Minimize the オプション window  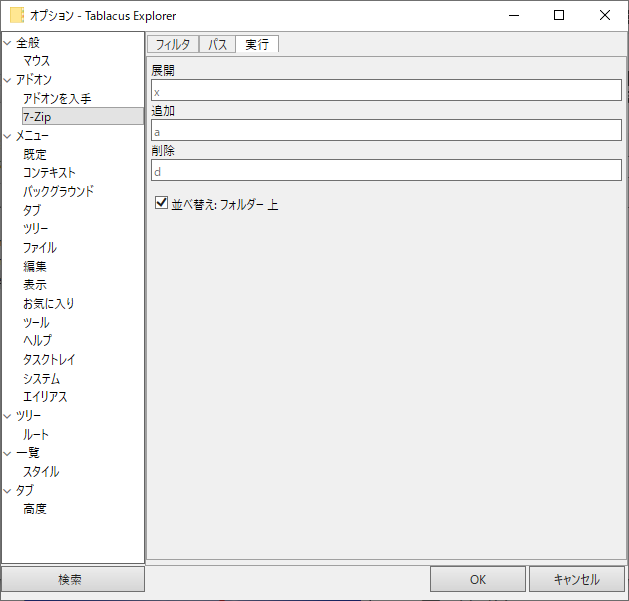[x=514, y=15]
